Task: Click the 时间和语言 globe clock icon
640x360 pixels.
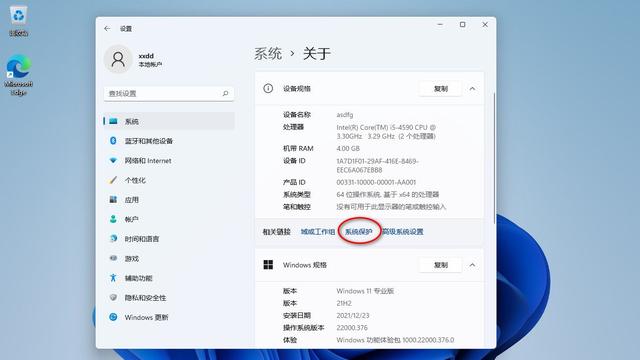Action: coord(113,239)
